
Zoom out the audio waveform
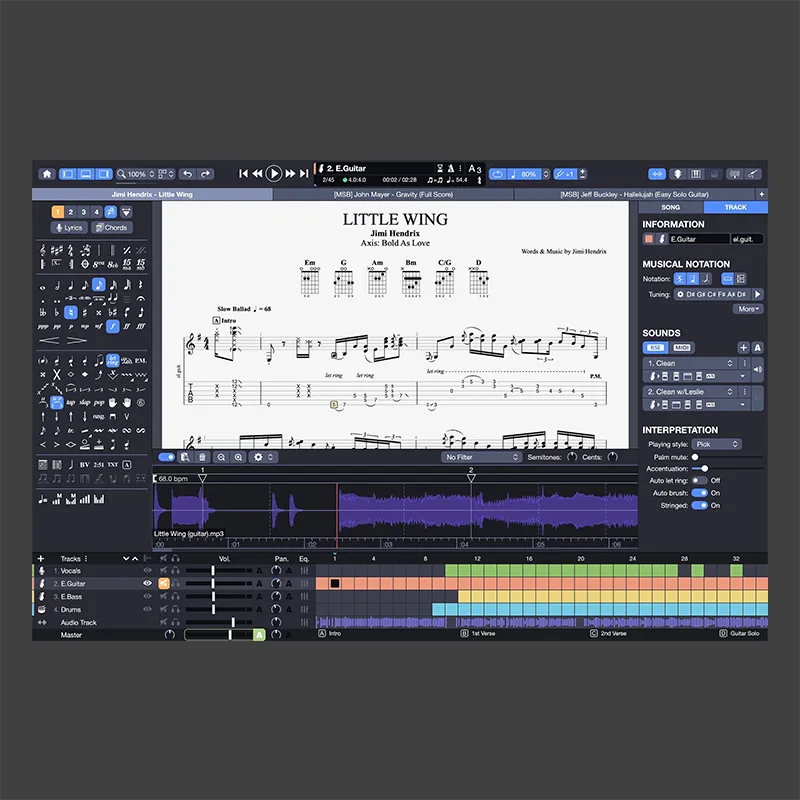click(221, 457)
